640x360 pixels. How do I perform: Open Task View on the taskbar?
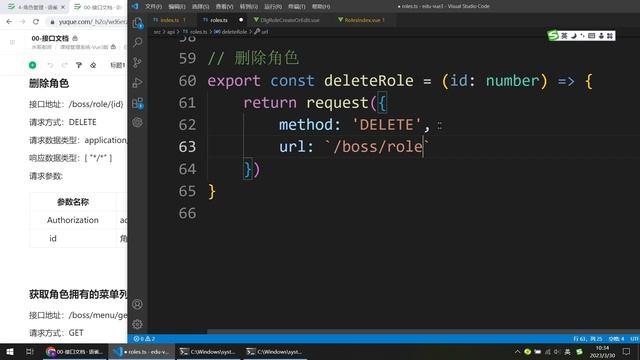(29, 351)
